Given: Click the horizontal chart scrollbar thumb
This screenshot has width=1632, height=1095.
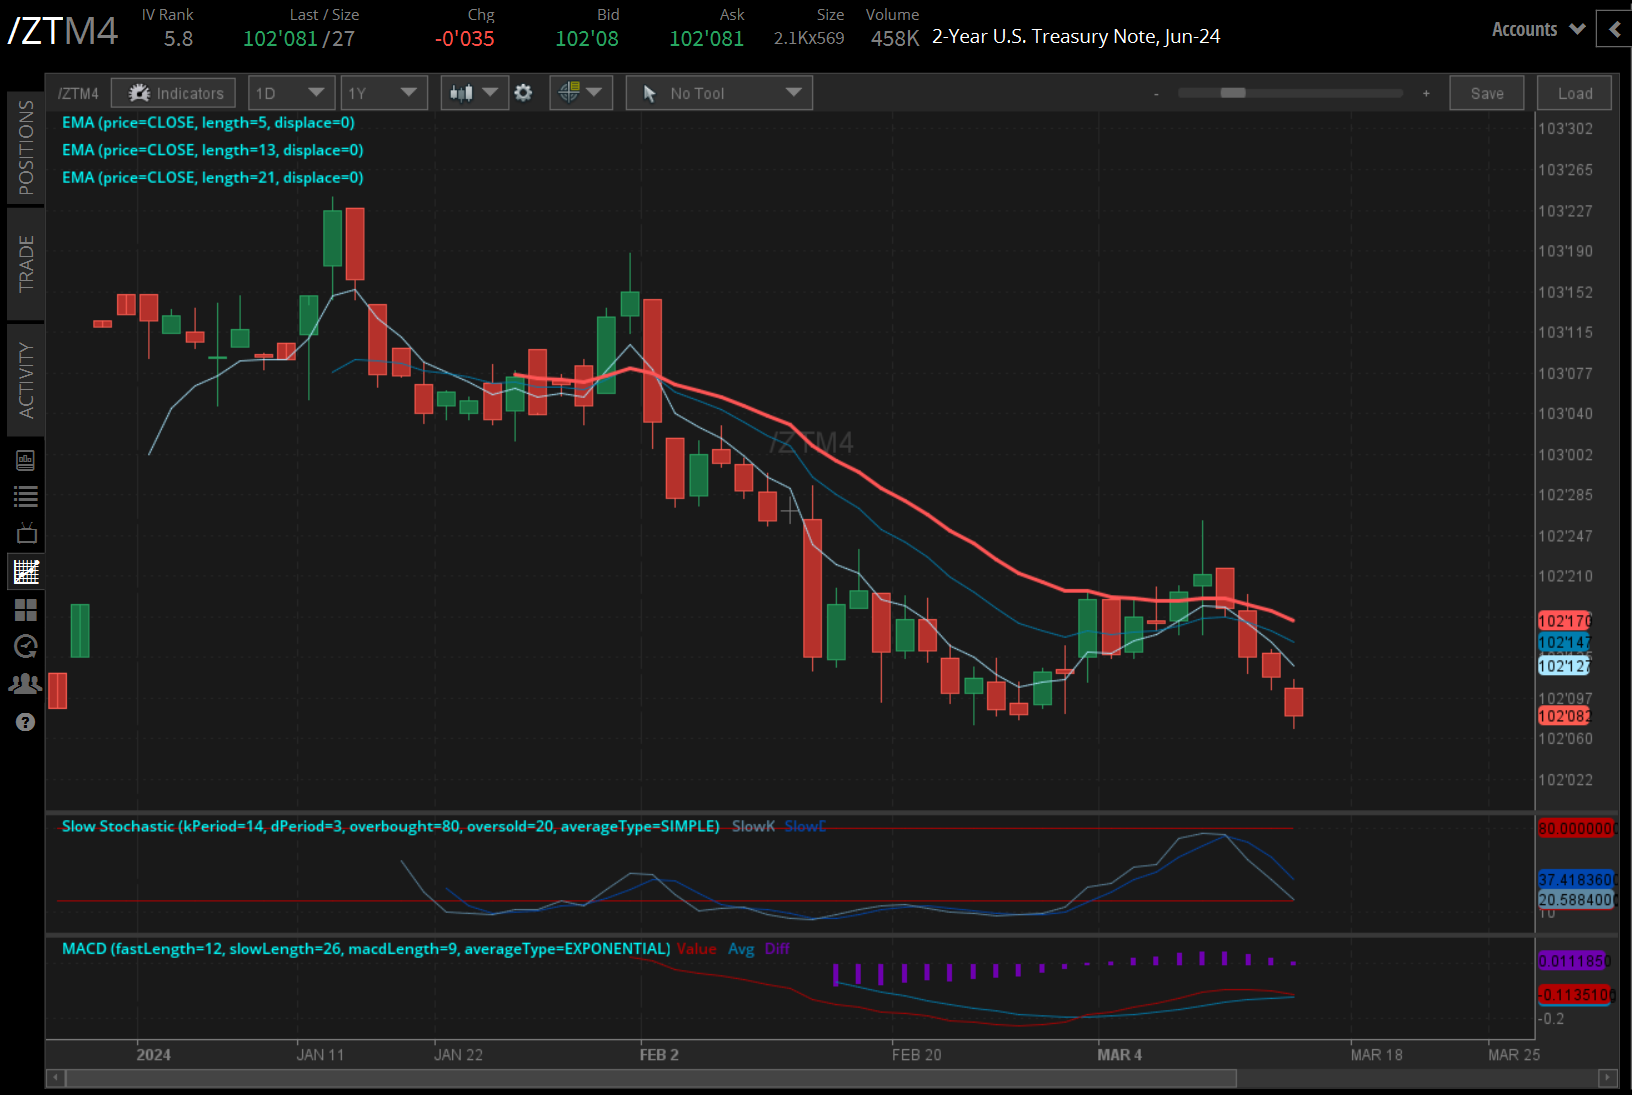Looking at the screenshot, I should click(651, 1078).
